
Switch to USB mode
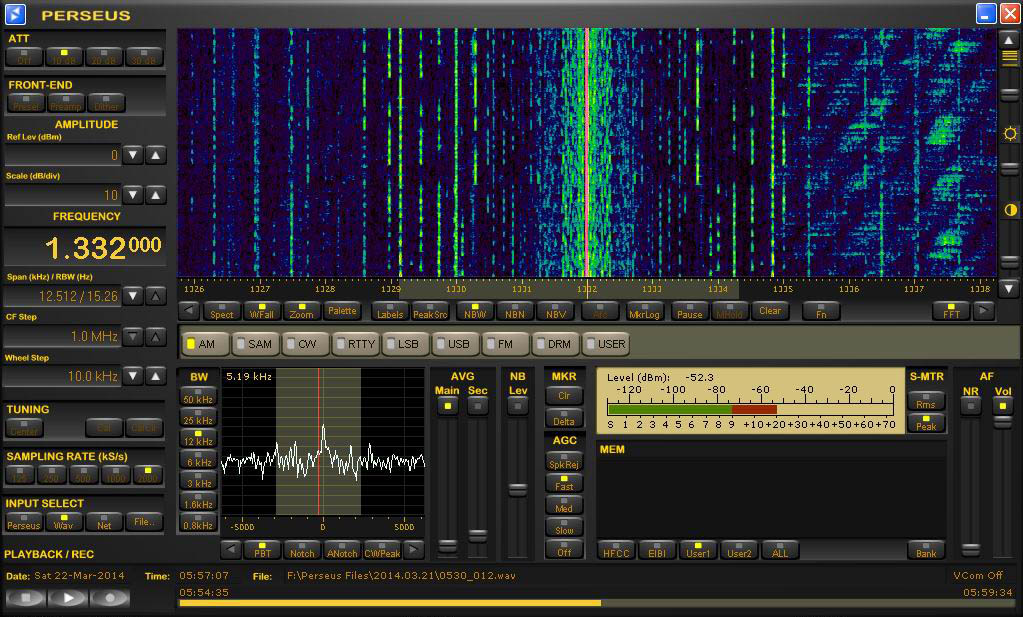(455, 344)
